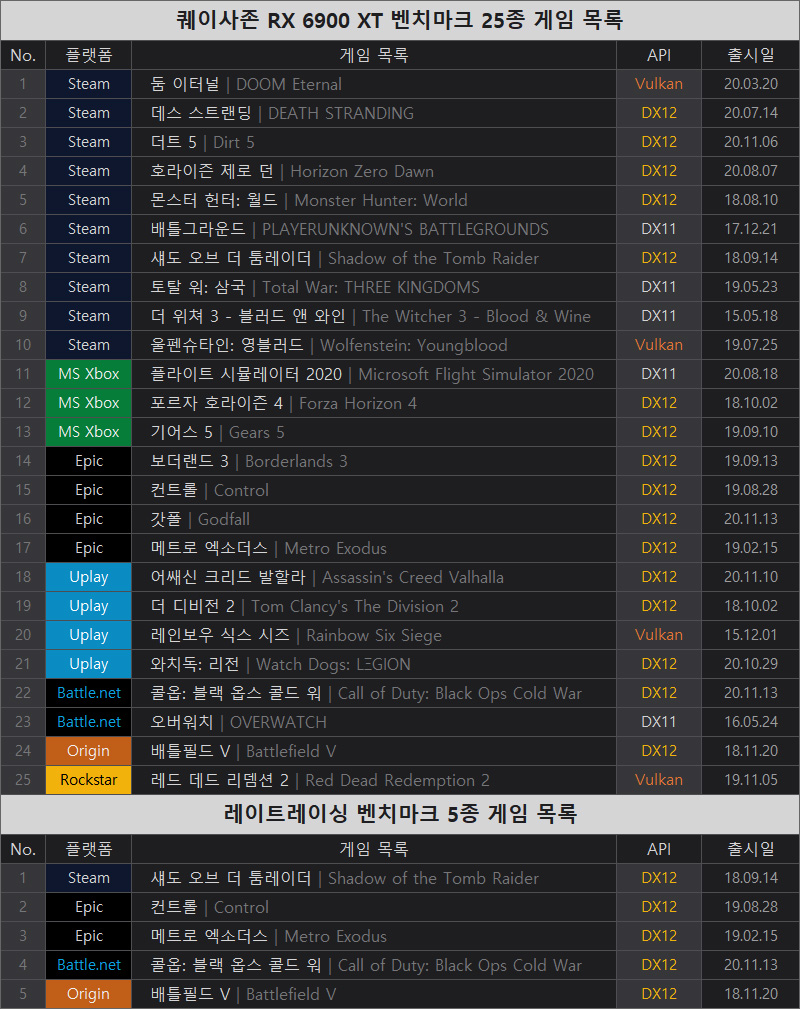Select MS Xbox cell in Gears 5 row
The height and width of the screenshot is (1009, 800).
[x=89, y=432]
